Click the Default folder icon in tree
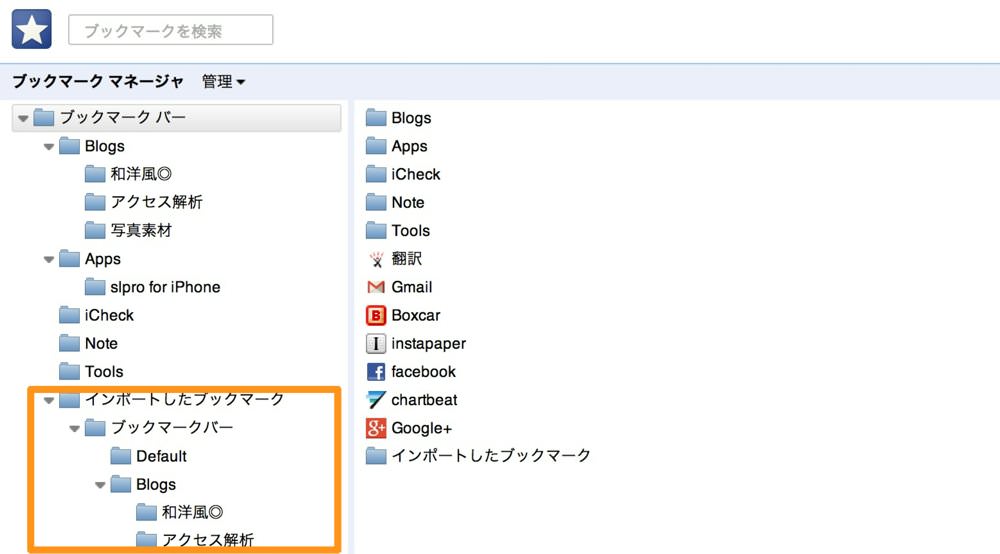This screenshot has height=554, width=1000. coord(121,456)
